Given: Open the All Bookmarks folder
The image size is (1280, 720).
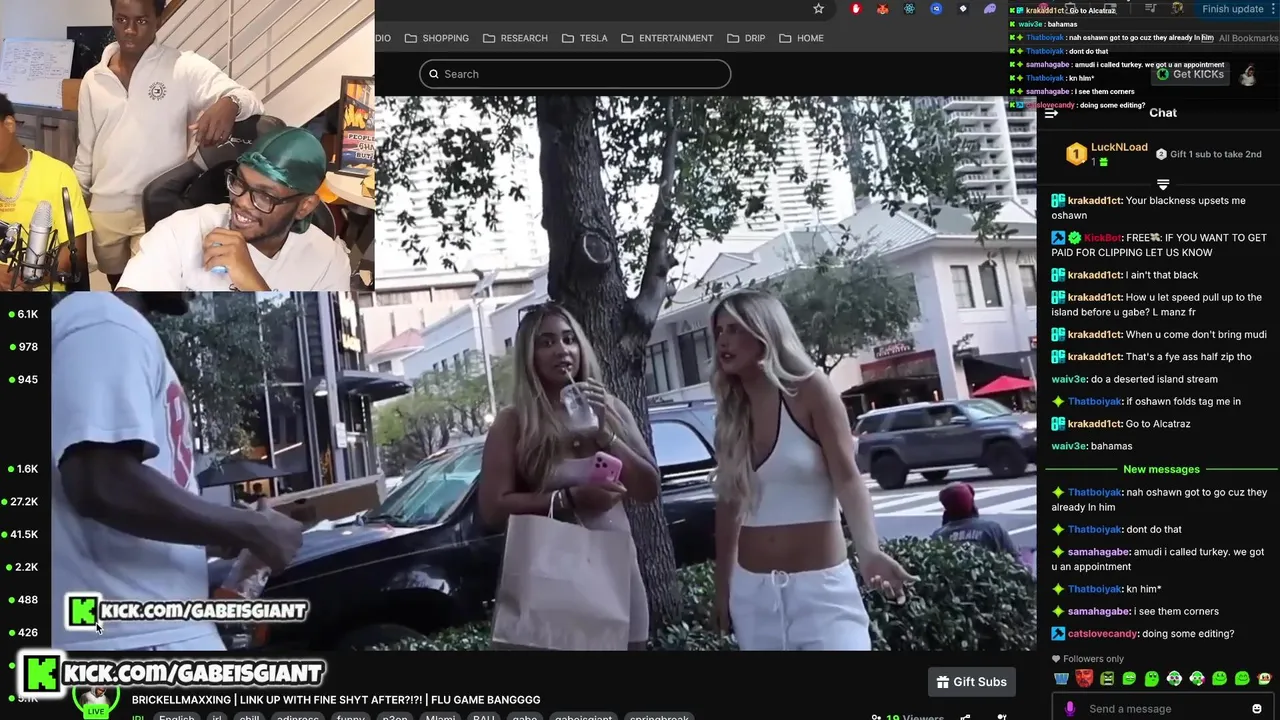Looking at the screenshot, I should (x=1240, y=38).
